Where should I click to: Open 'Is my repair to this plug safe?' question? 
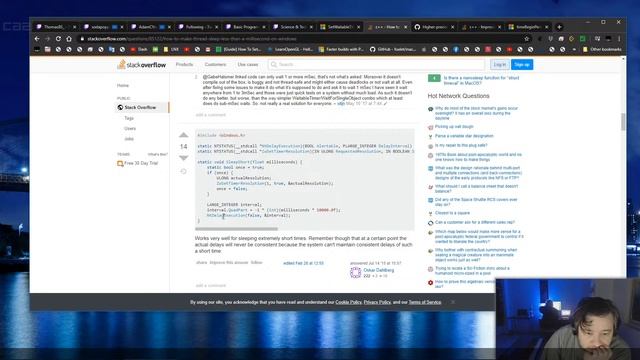461,145
